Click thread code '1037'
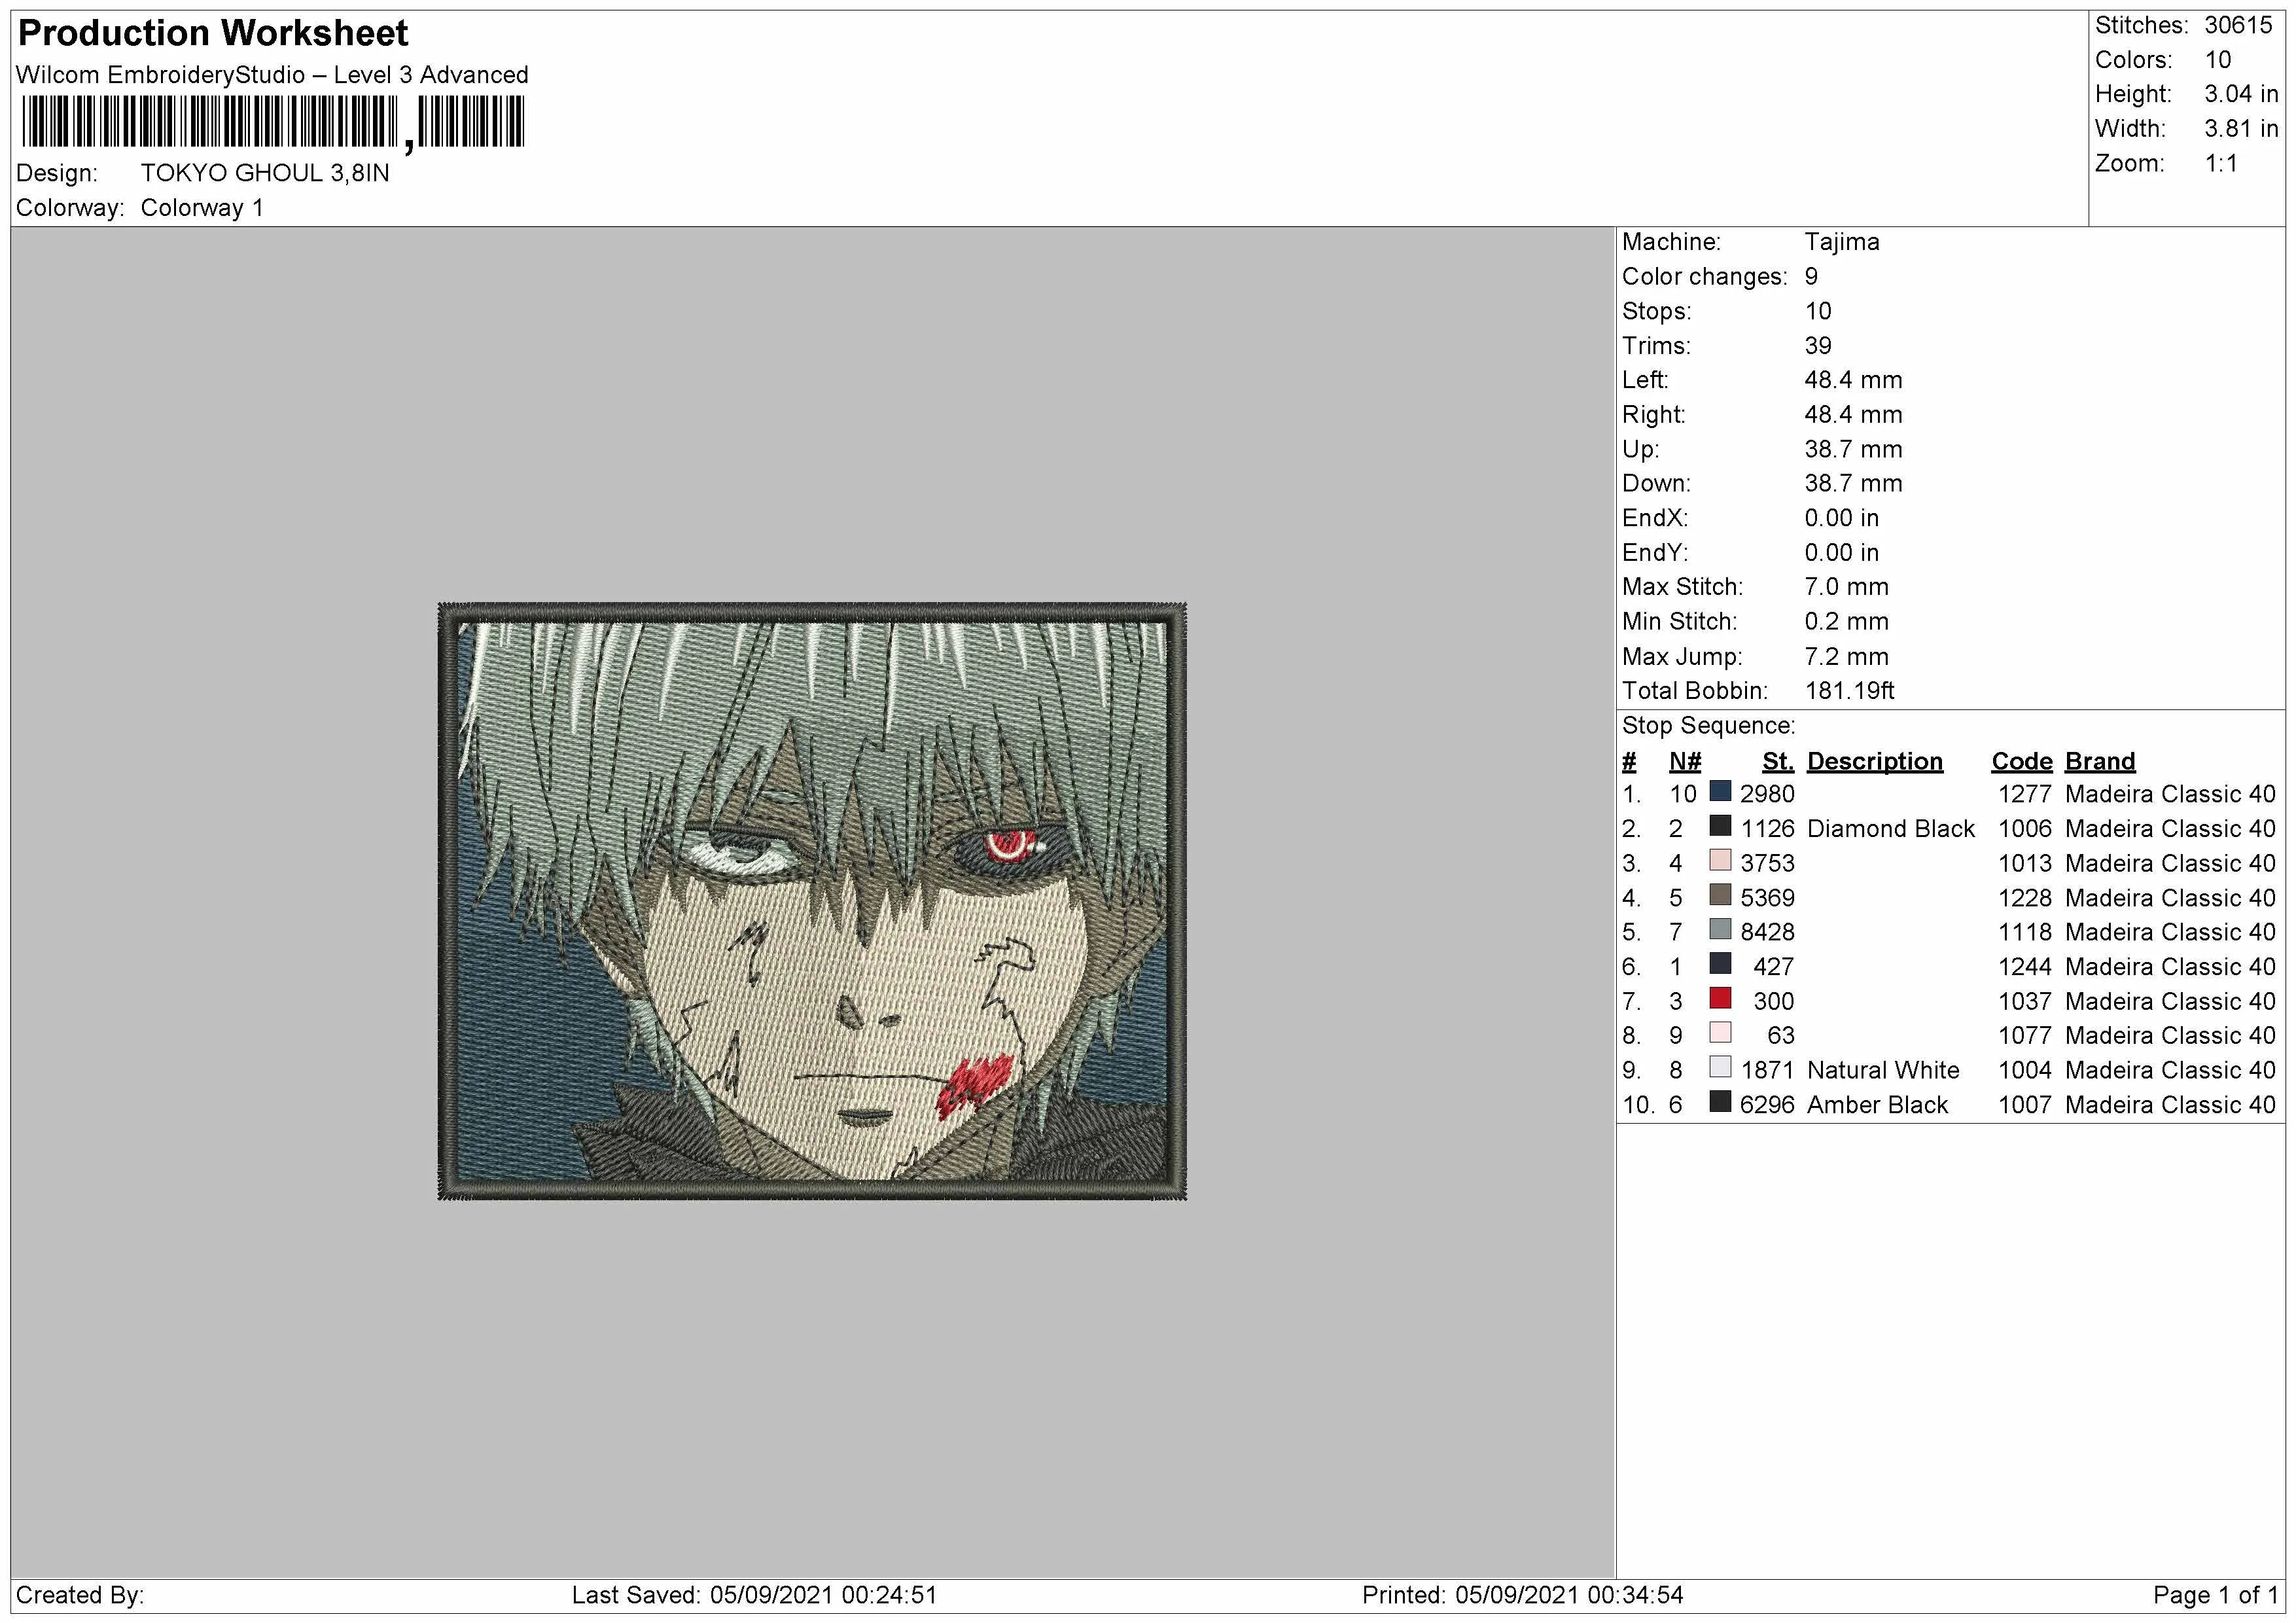 2024,1001
